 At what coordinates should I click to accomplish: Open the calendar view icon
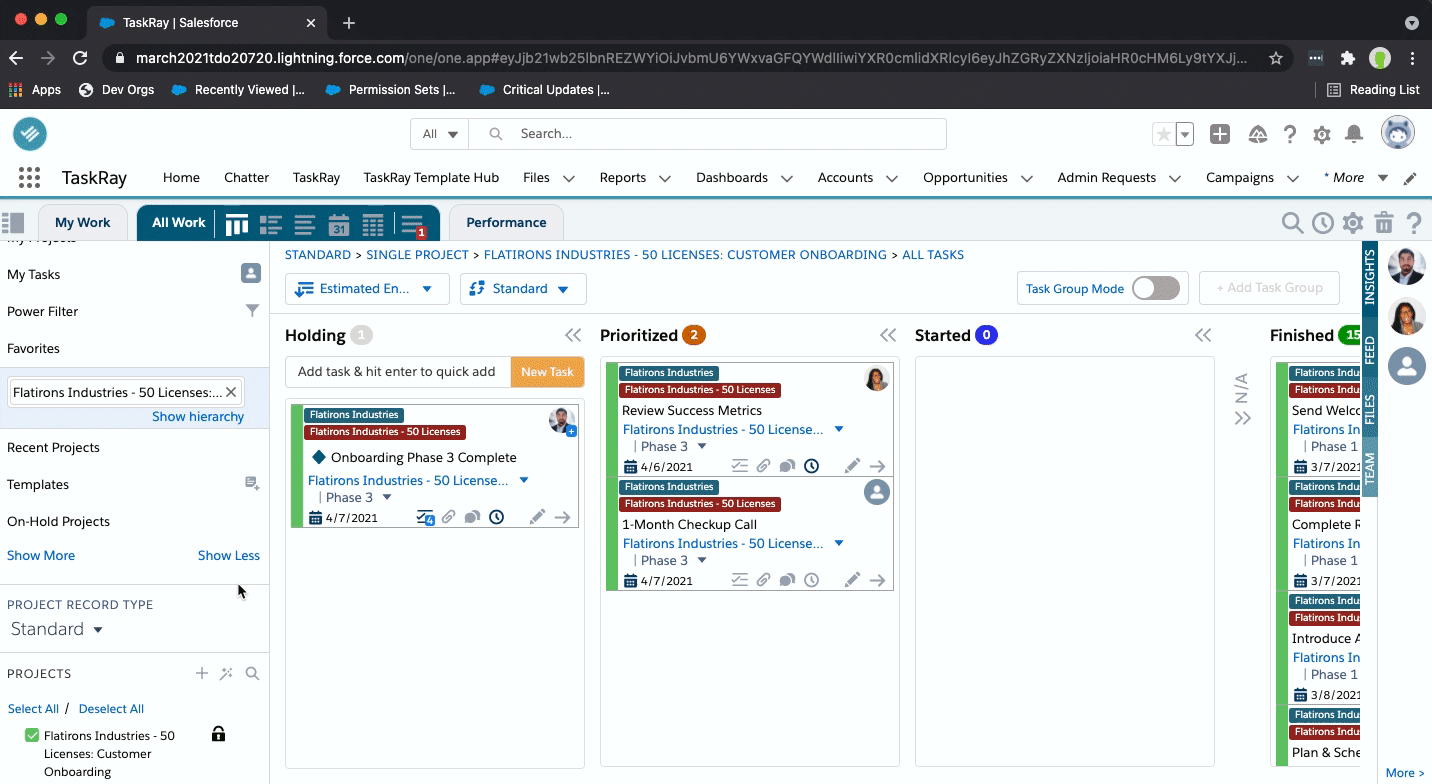[339, 223]
